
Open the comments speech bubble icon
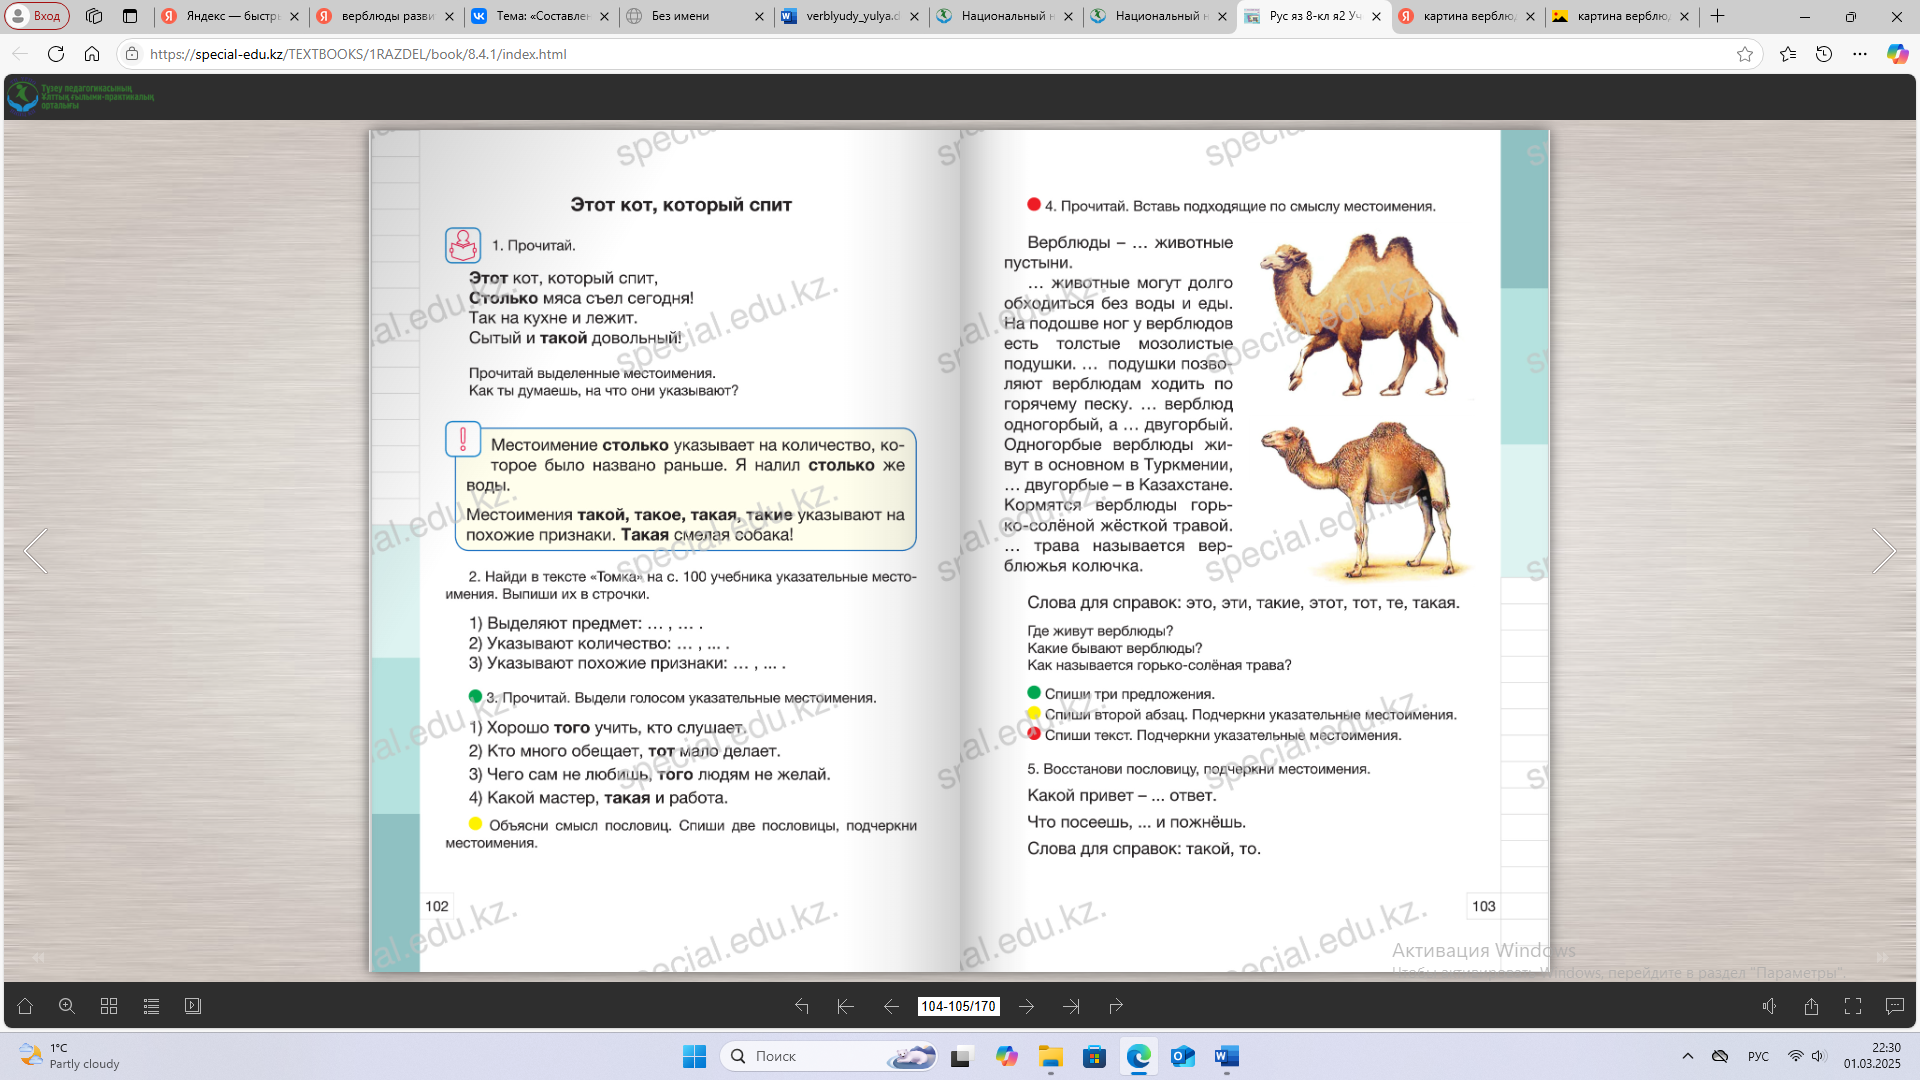coord(1895,1006)
